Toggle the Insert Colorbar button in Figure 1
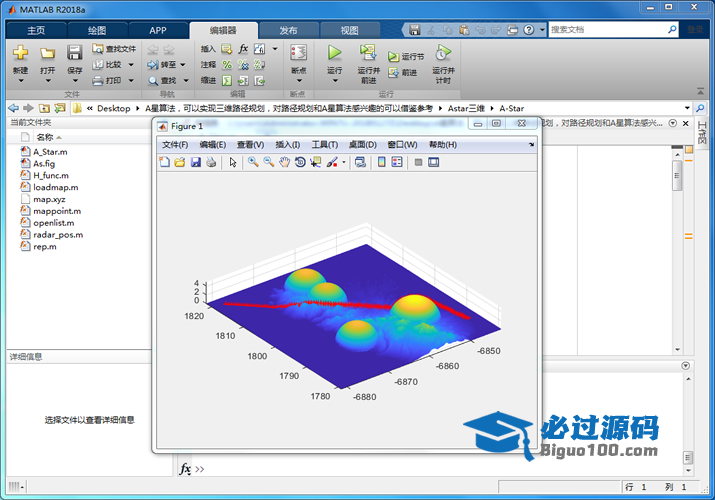 coord(382,162)
